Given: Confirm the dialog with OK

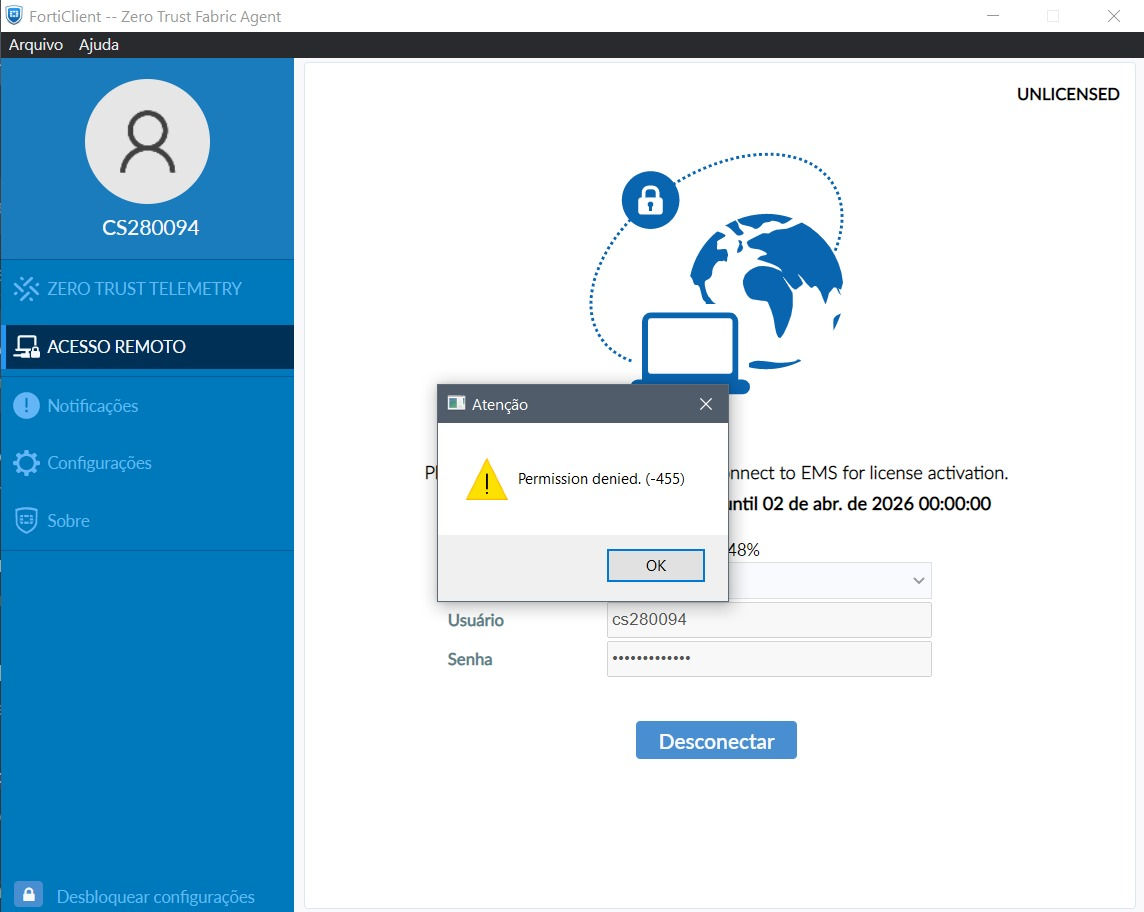Looking at the screenshot, I should (x=656, y=565).
